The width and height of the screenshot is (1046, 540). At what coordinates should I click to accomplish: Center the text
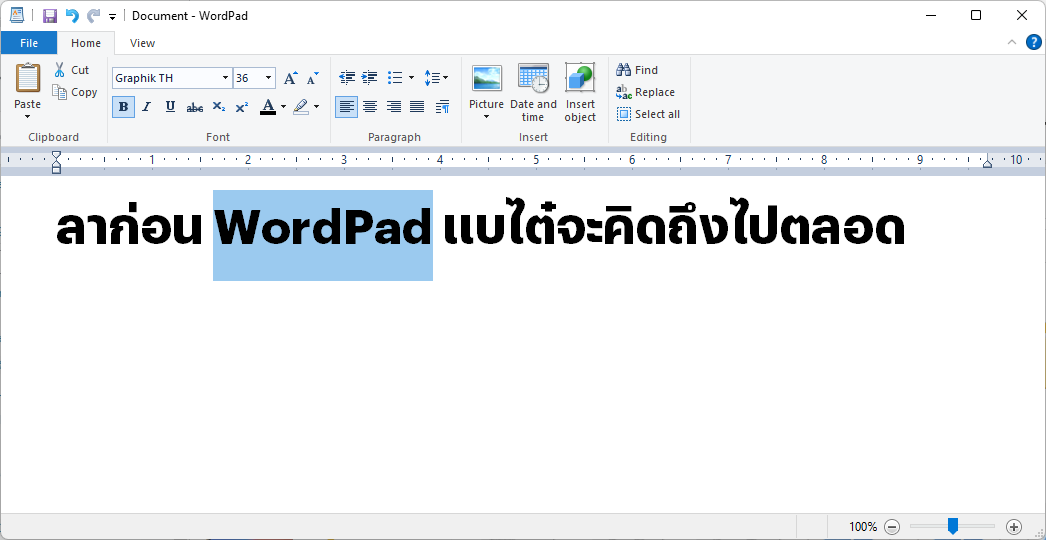coord(370,107)
